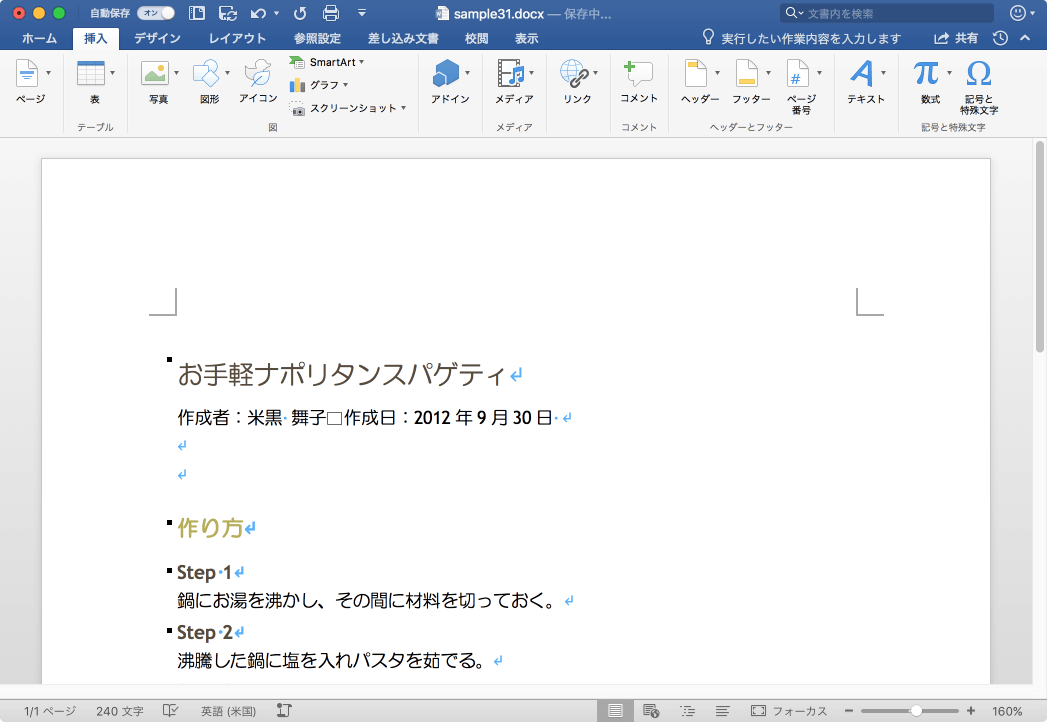Image resolution: width=1047 pixels, height=722 pixels.
Task: Insert a photo with 写真 icon
Action: coord(155,74)
